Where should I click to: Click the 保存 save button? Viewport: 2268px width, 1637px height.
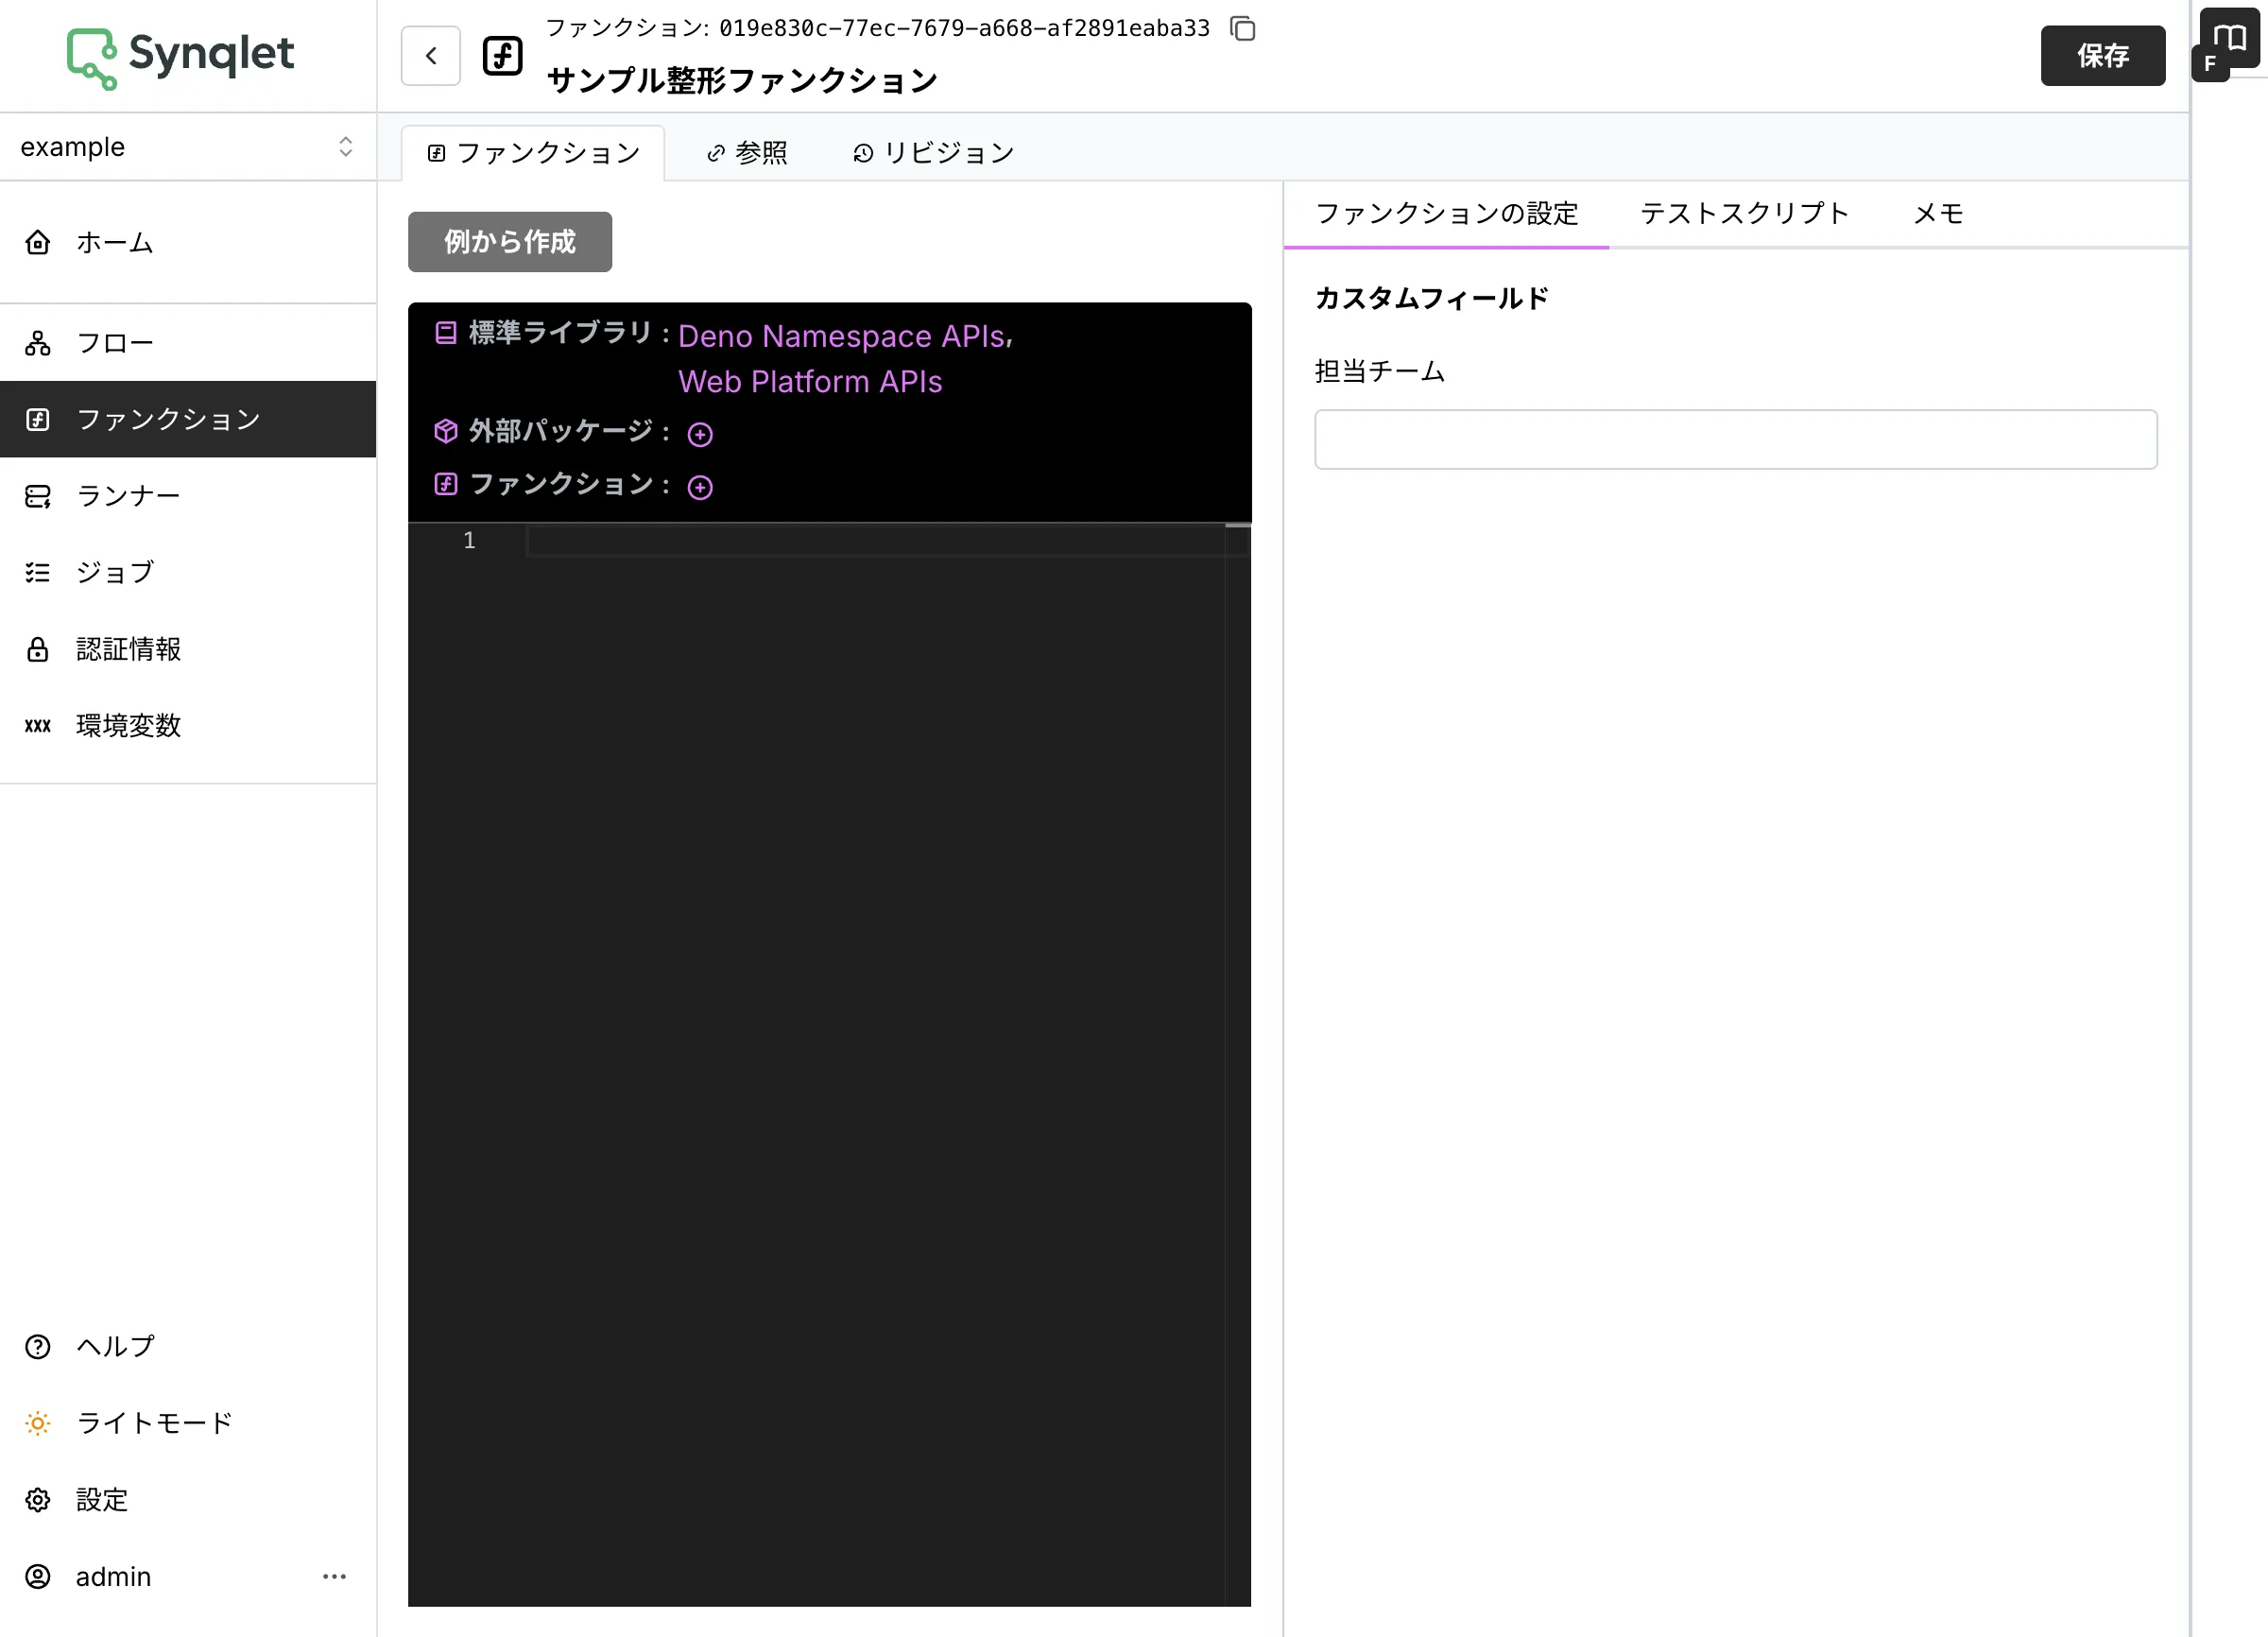pos(2102,56)
